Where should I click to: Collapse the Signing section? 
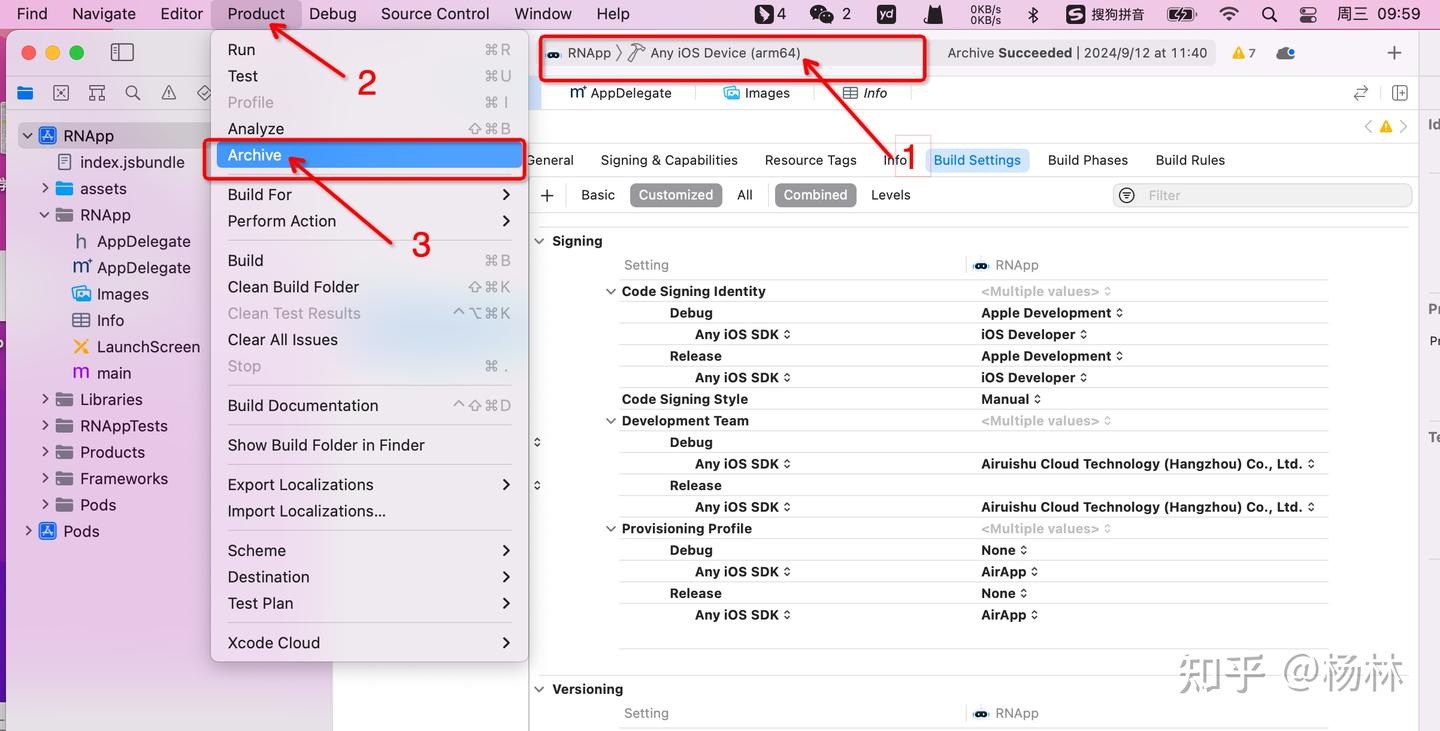540,241
